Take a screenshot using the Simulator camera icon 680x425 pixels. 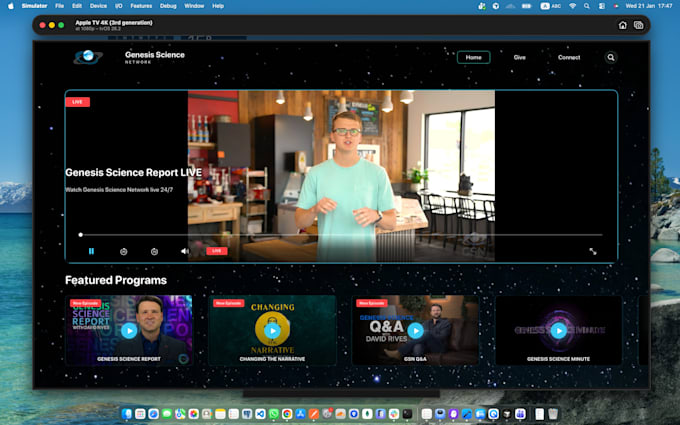click(638, 25)
